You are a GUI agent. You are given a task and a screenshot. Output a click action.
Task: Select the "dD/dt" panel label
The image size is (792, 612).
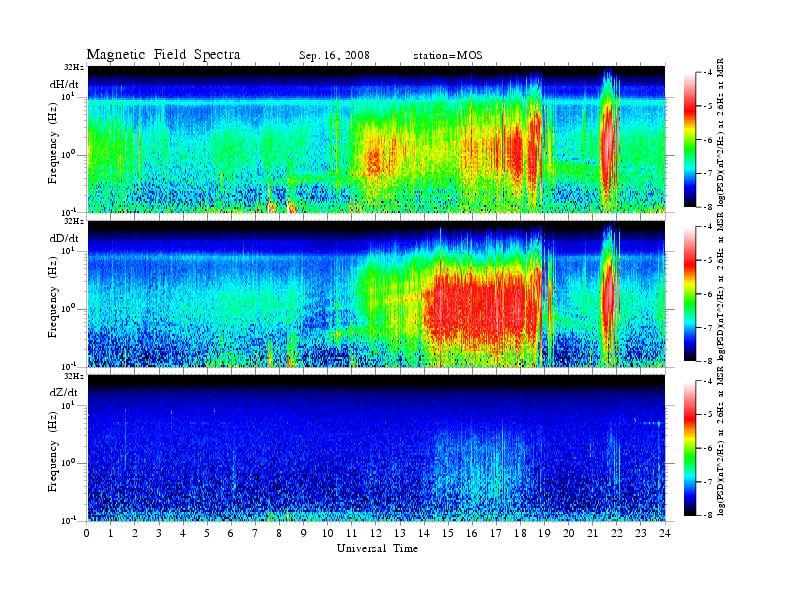point(64,238)
